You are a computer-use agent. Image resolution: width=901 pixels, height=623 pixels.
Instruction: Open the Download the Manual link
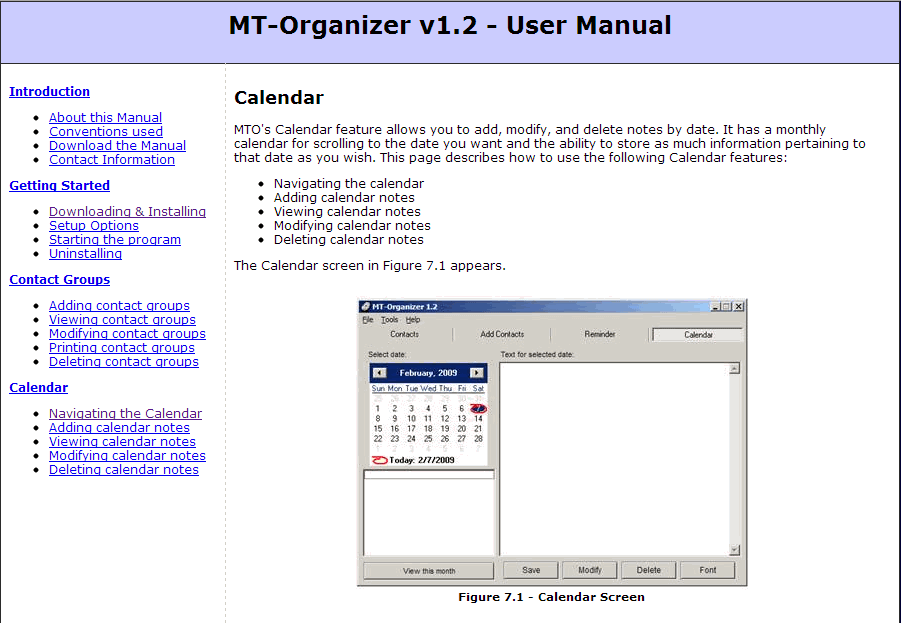coord(117,145)
